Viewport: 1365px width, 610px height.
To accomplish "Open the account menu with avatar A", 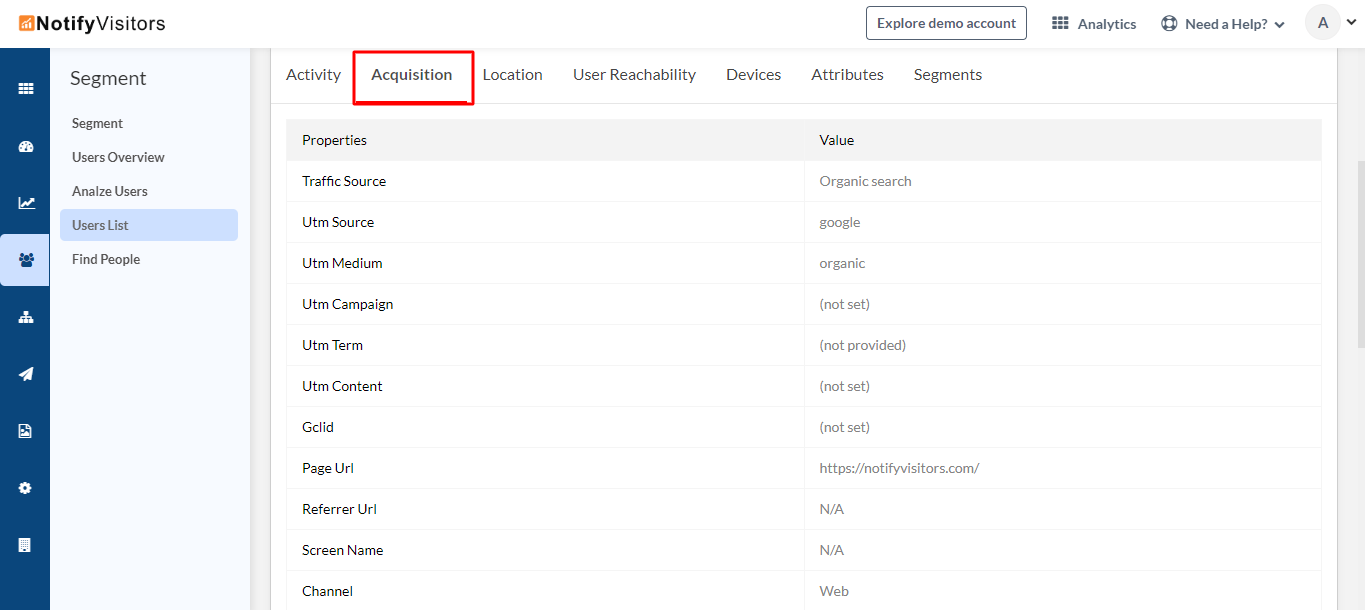I will (x=1331, y=23).
